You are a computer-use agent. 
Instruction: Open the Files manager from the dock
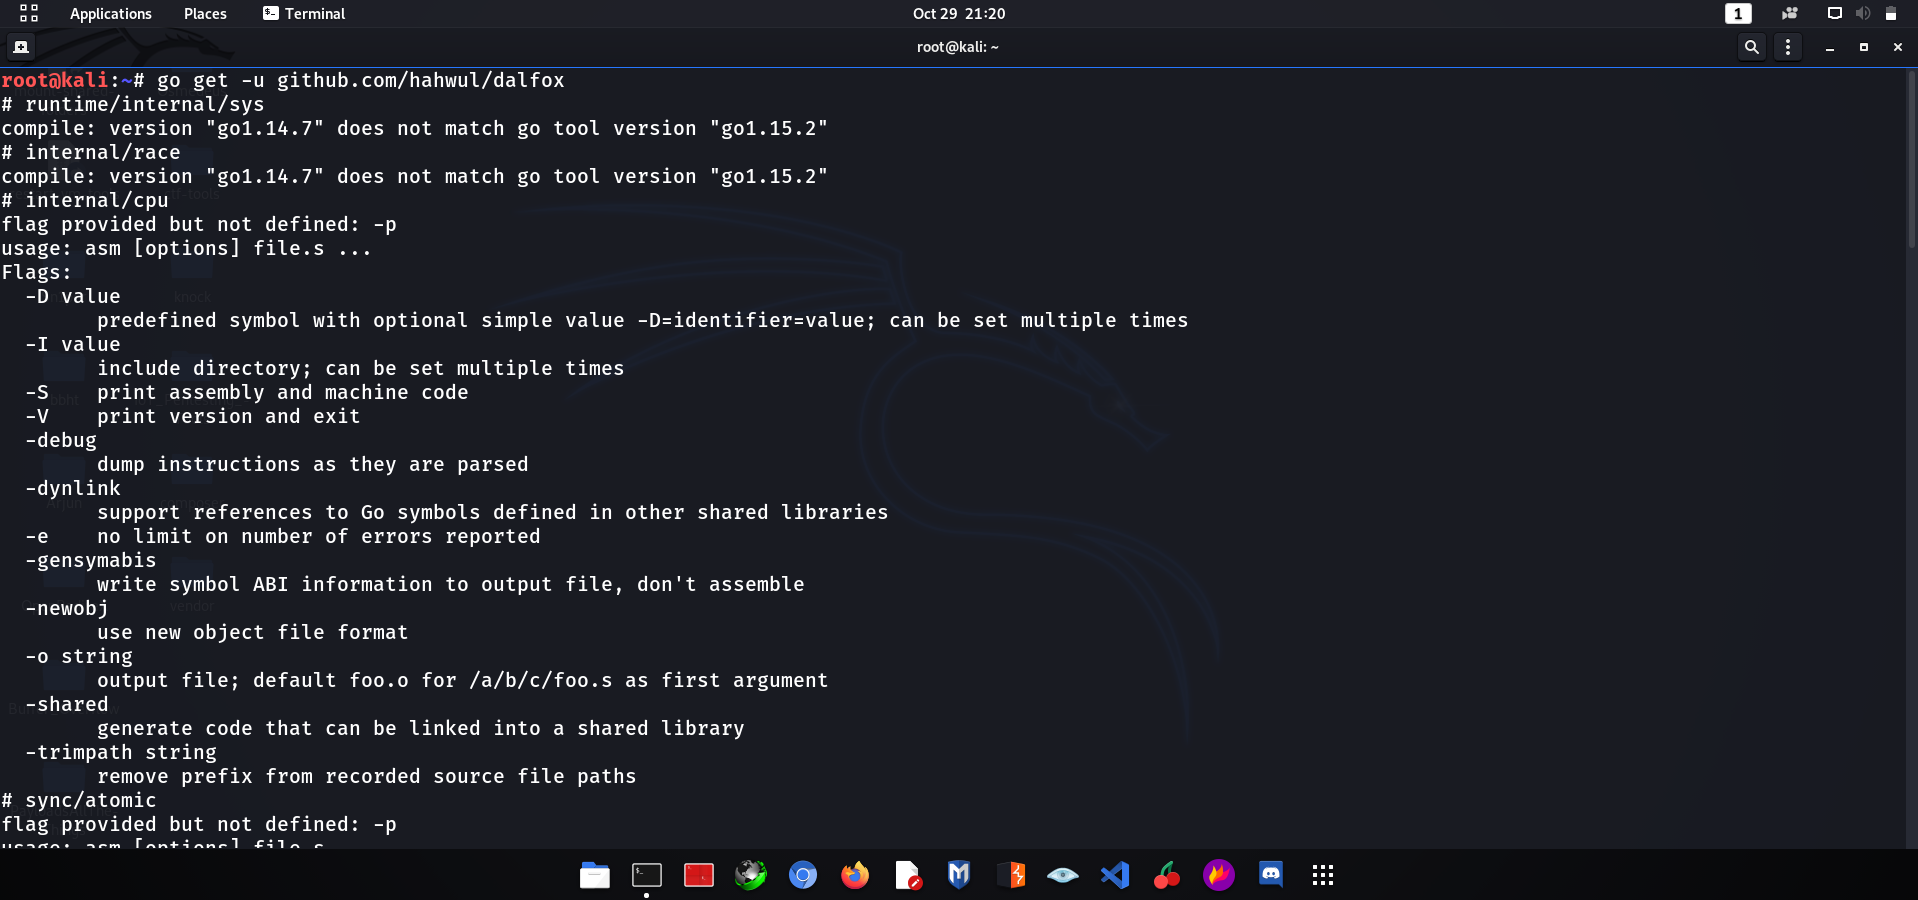pos(595,875)
